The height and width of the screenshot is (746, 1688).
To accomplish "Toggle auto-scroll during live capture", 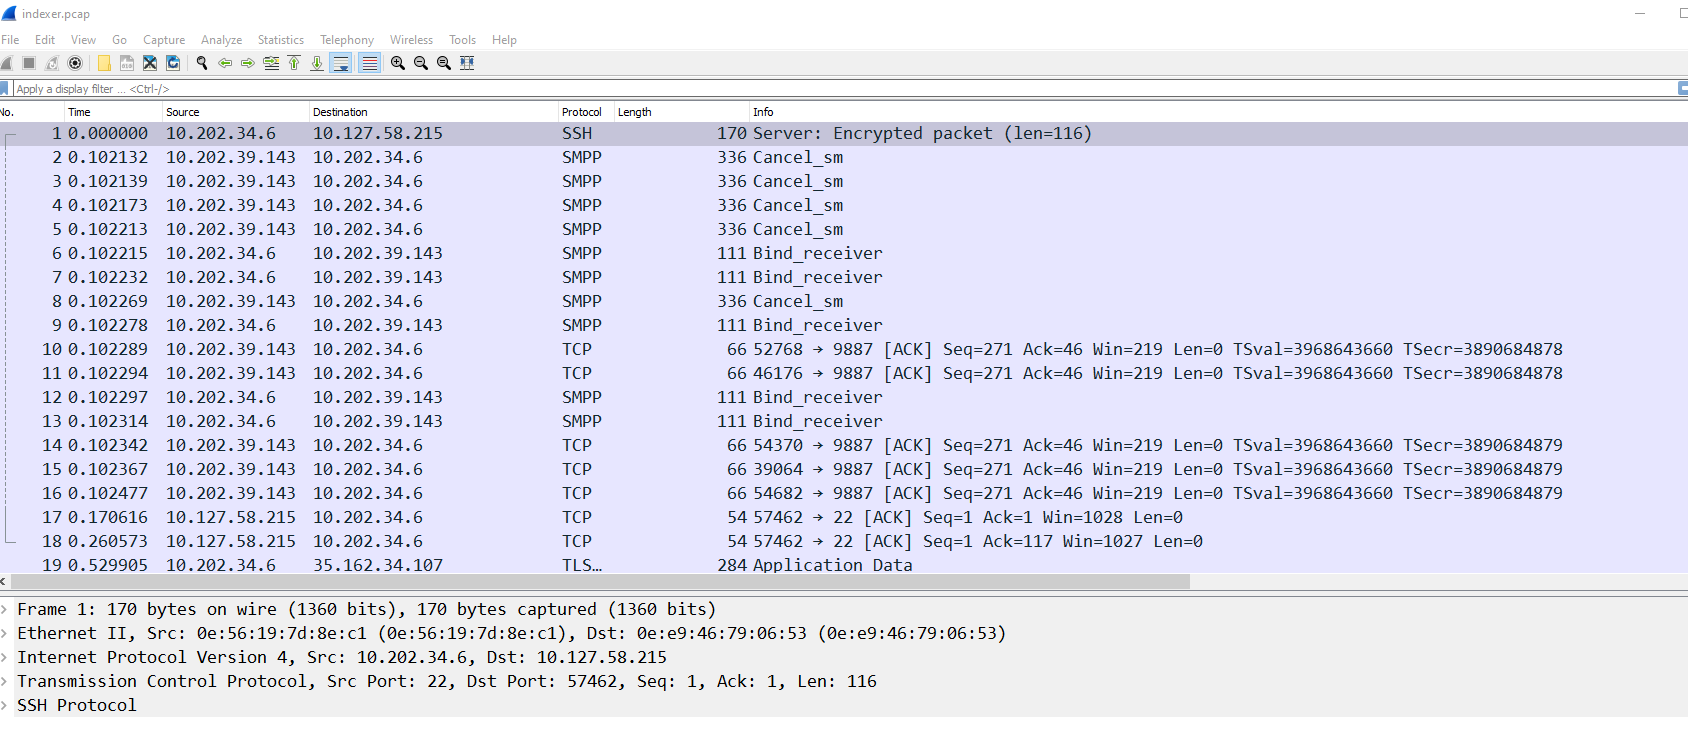I will (341, 63).
